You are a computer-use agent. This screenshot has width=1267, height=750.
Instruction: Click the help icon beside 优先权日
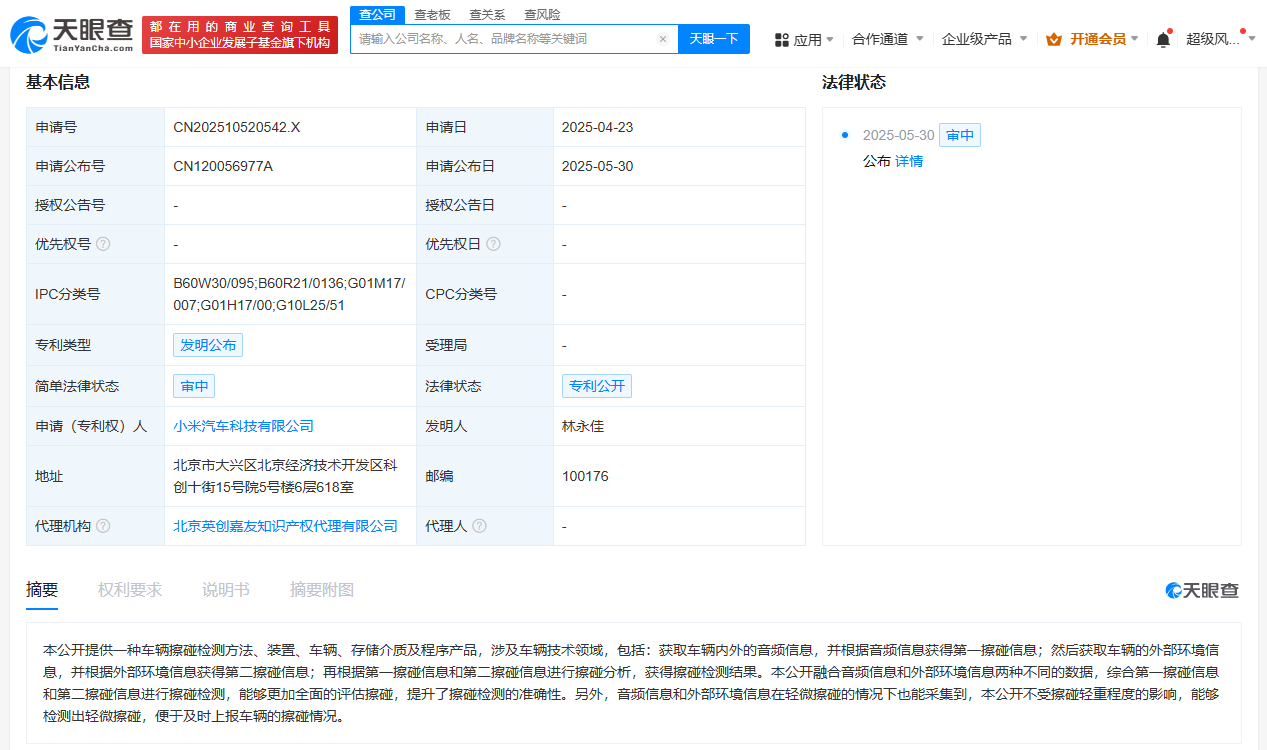pos(494,243)
